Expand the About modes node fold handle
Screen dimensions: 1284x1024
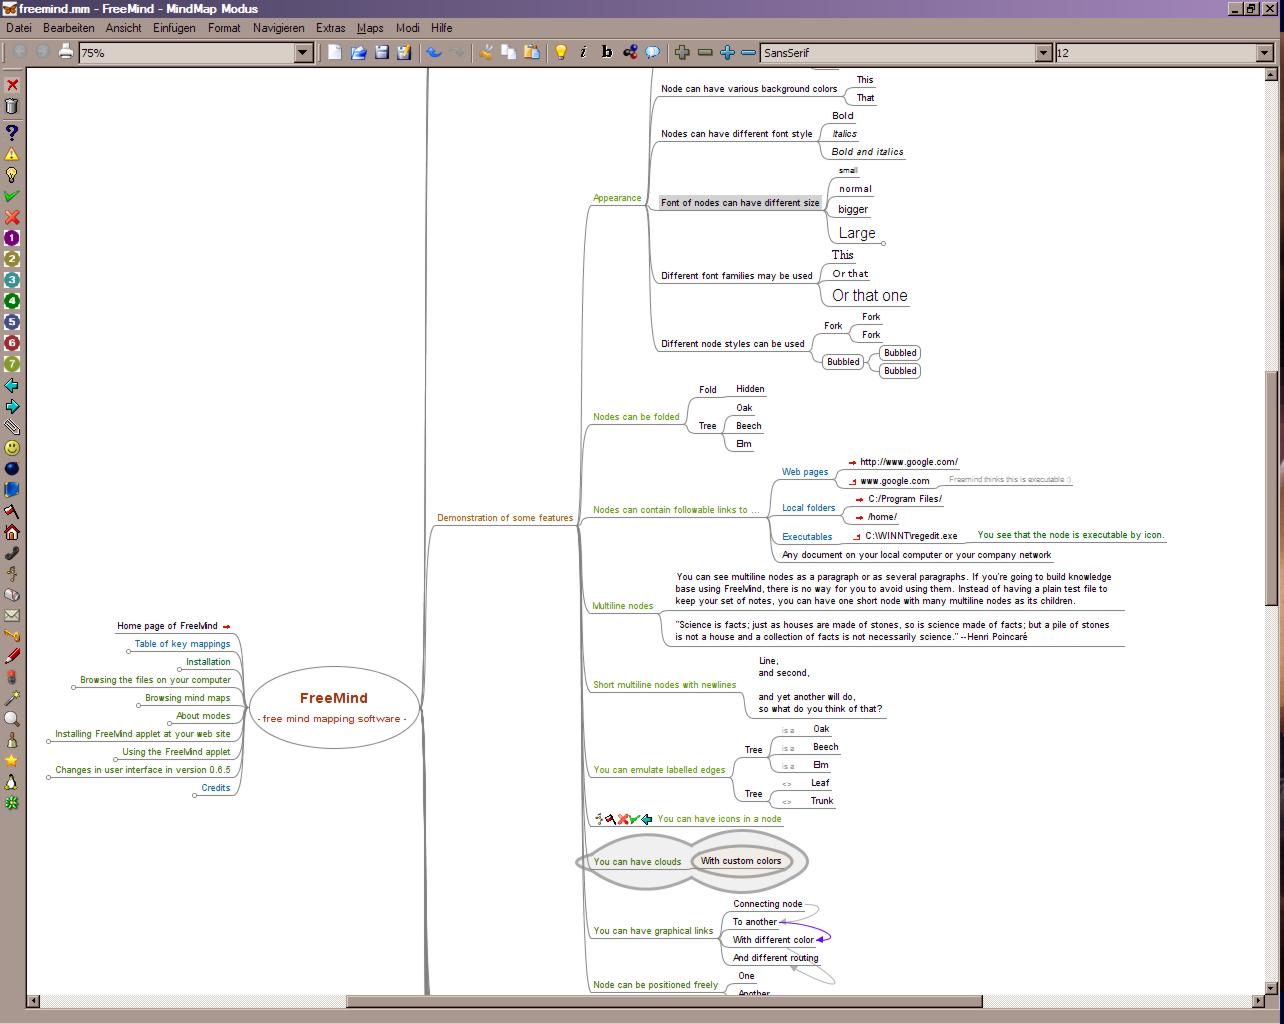(x=170, y=724)
